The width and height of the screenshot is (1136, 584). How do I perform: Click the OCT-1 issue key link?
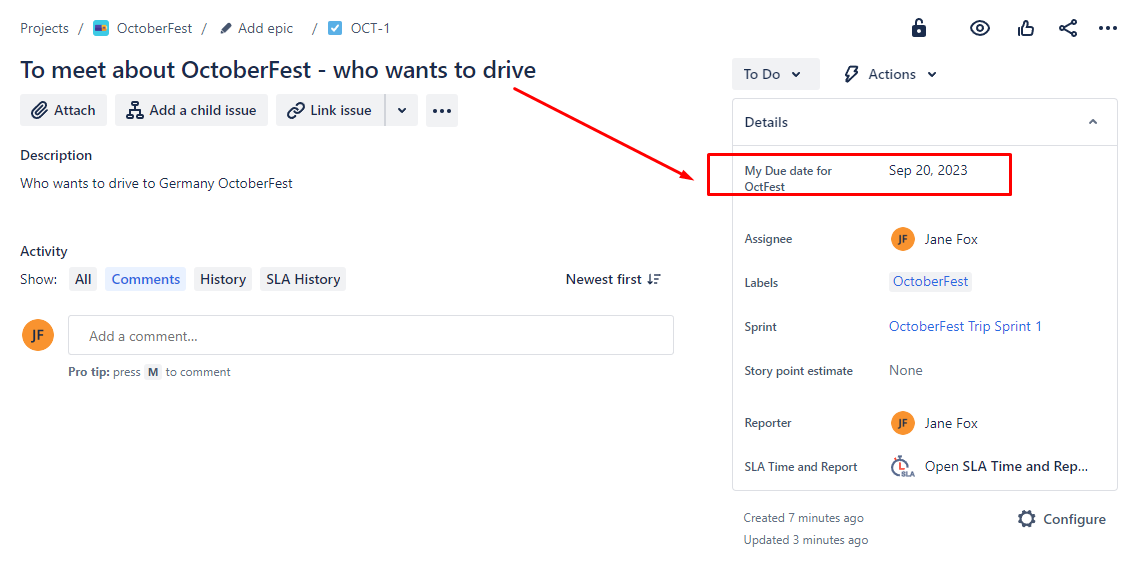[x=370, y=28]
